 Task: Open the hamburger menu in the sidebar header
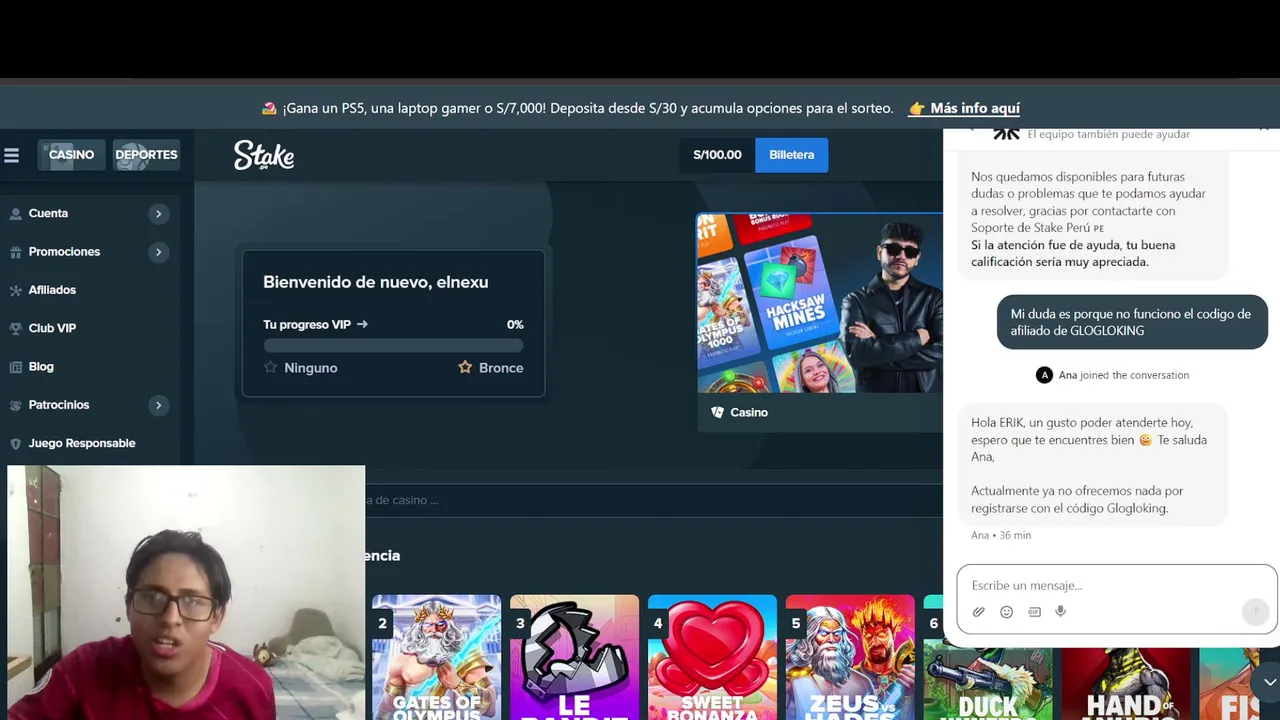point(12,155)
